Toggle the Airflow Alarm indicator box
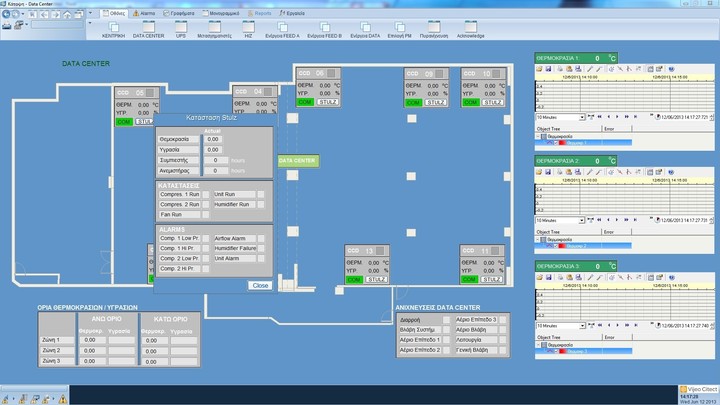Image resolution: width=720 pixels, height=405 pixels. (262, 239)
